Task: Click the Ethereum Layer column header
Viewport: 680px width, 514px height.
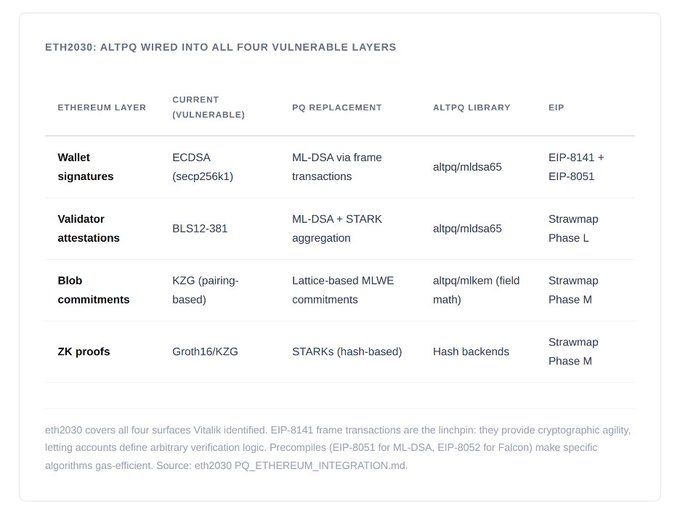Action: (102, 107)
